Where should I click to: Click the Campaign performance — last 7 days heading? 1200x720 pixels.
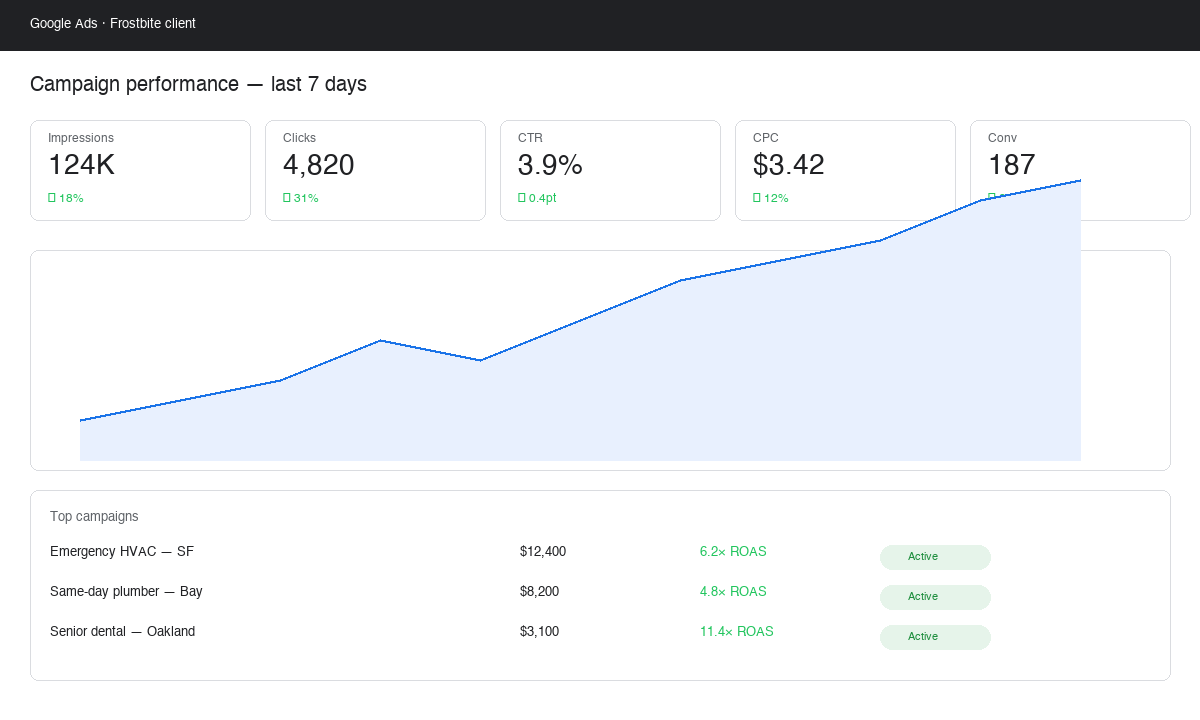pyautogui.click(x=198, y=84)
